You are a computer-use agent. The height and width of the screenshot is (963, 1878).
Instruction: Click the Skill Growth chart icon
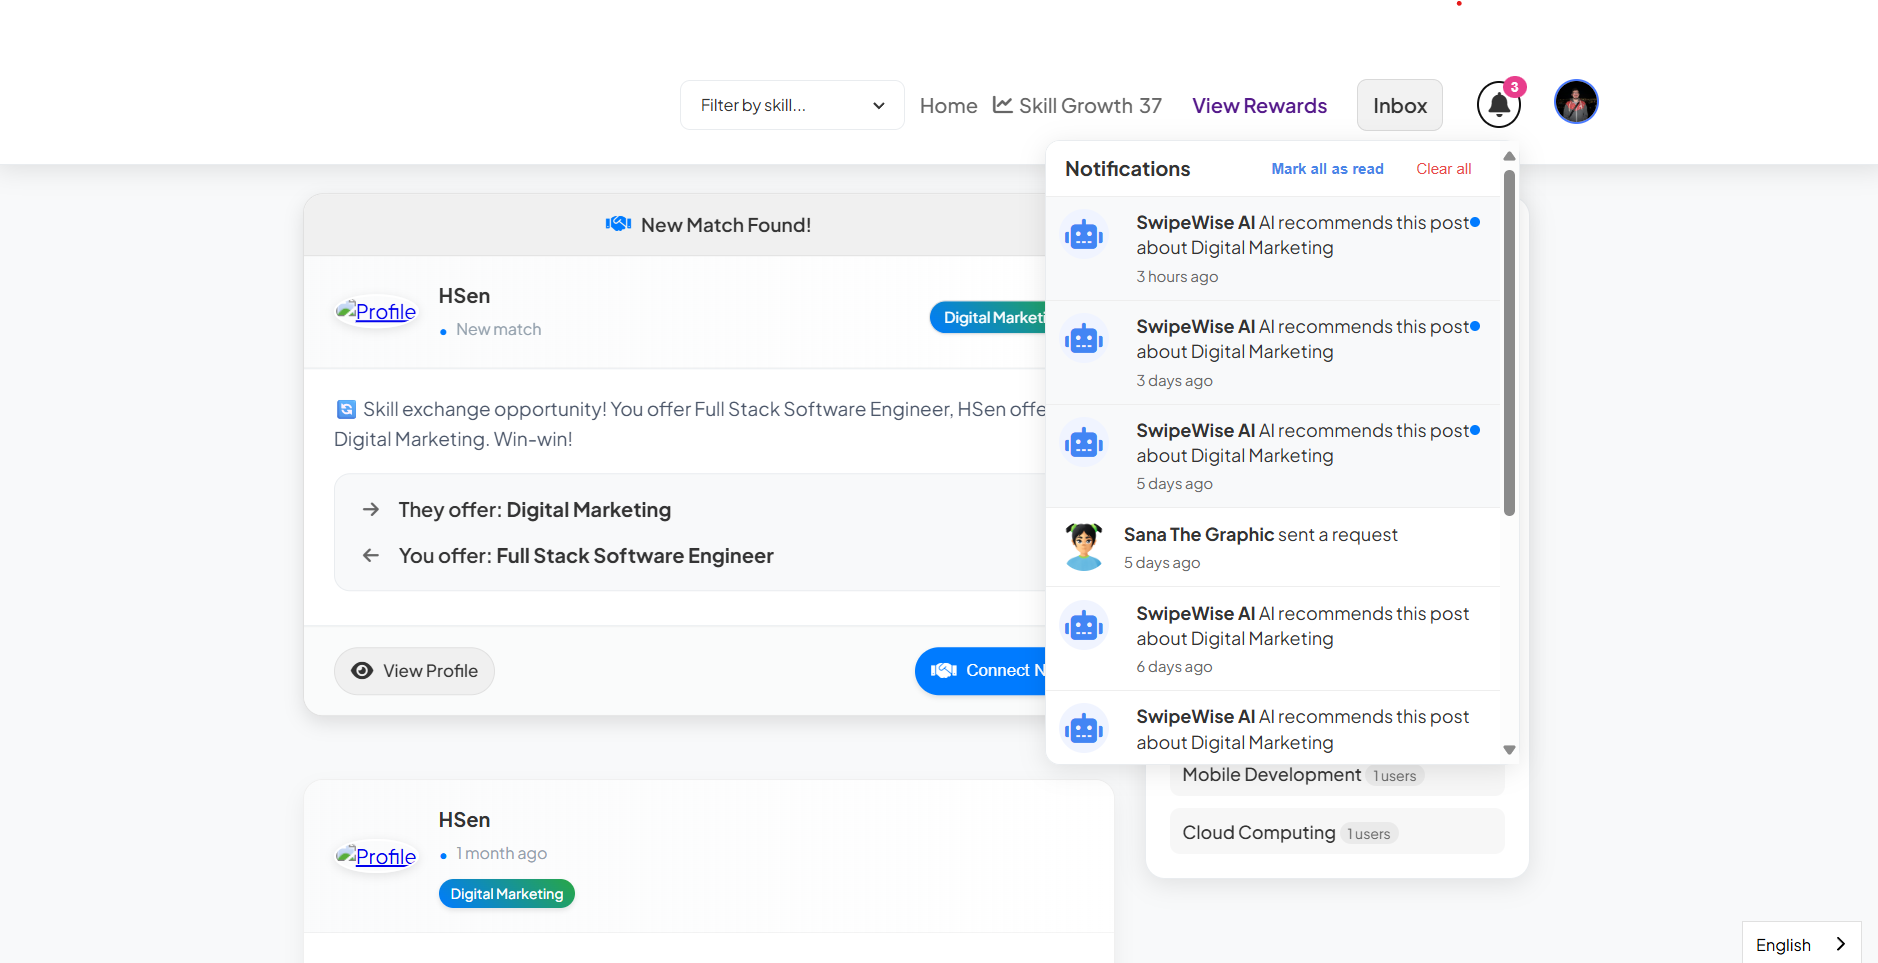1002,105
